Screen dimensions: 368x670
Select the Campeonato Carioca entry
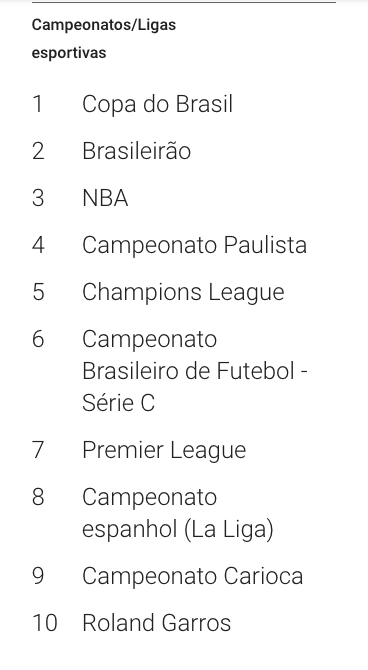[x=192, y=576]
